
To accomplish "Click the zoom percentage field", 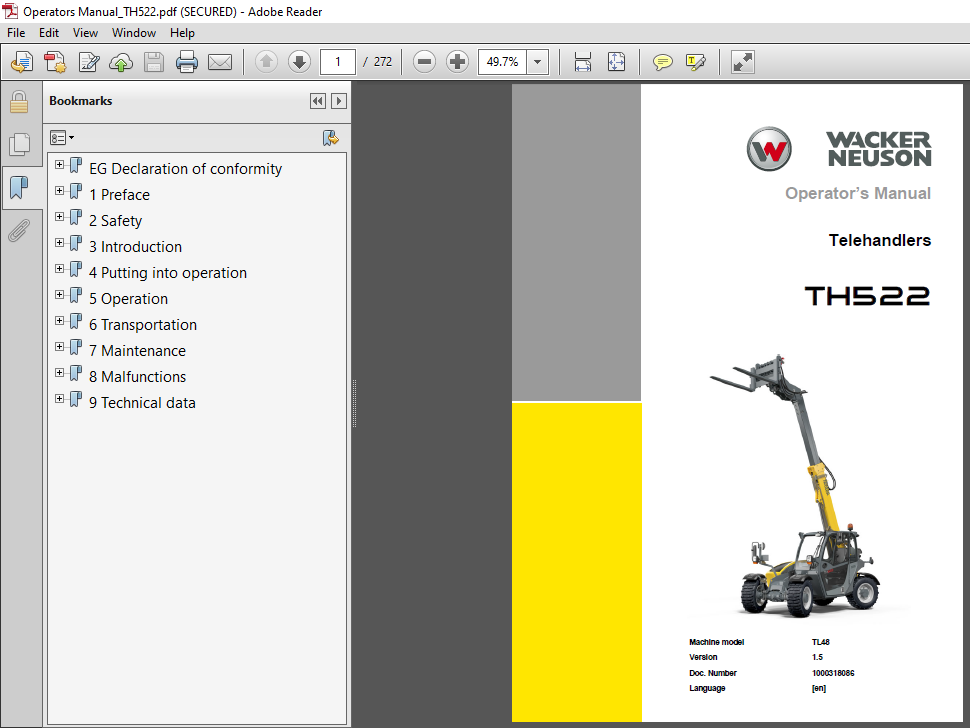I will pos(502,62).
